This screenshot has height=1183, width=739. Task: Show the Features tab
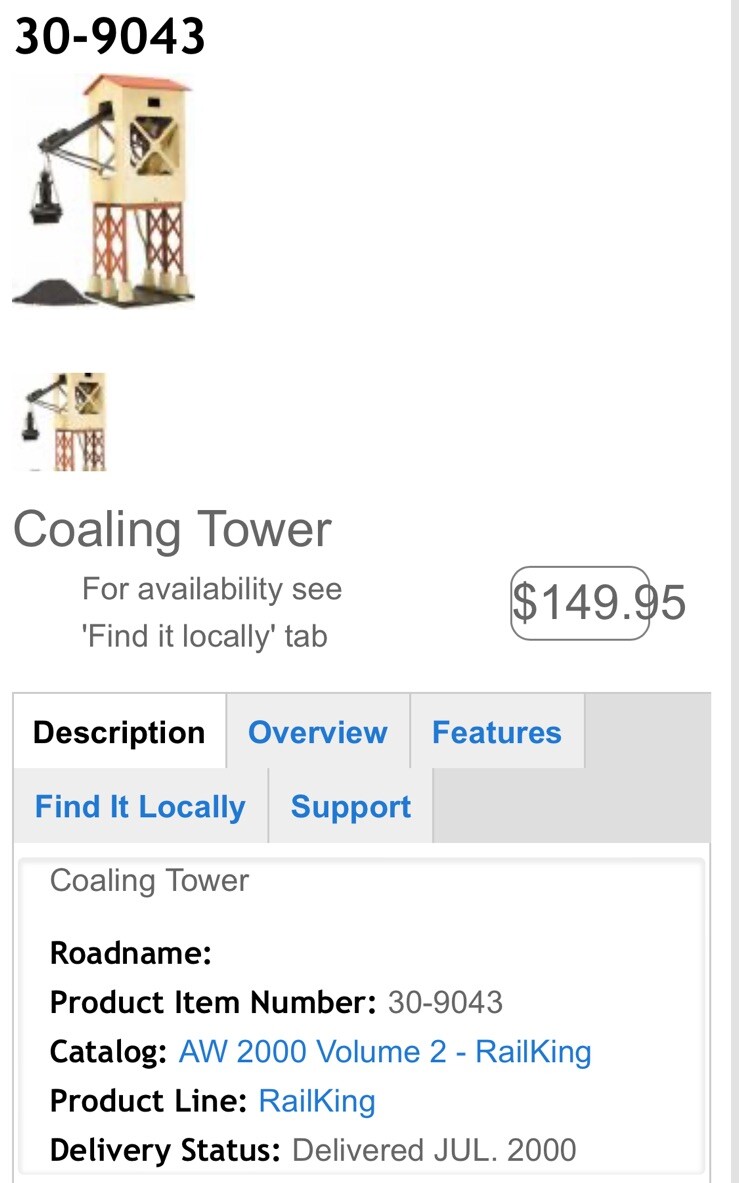tap(496, 732)
